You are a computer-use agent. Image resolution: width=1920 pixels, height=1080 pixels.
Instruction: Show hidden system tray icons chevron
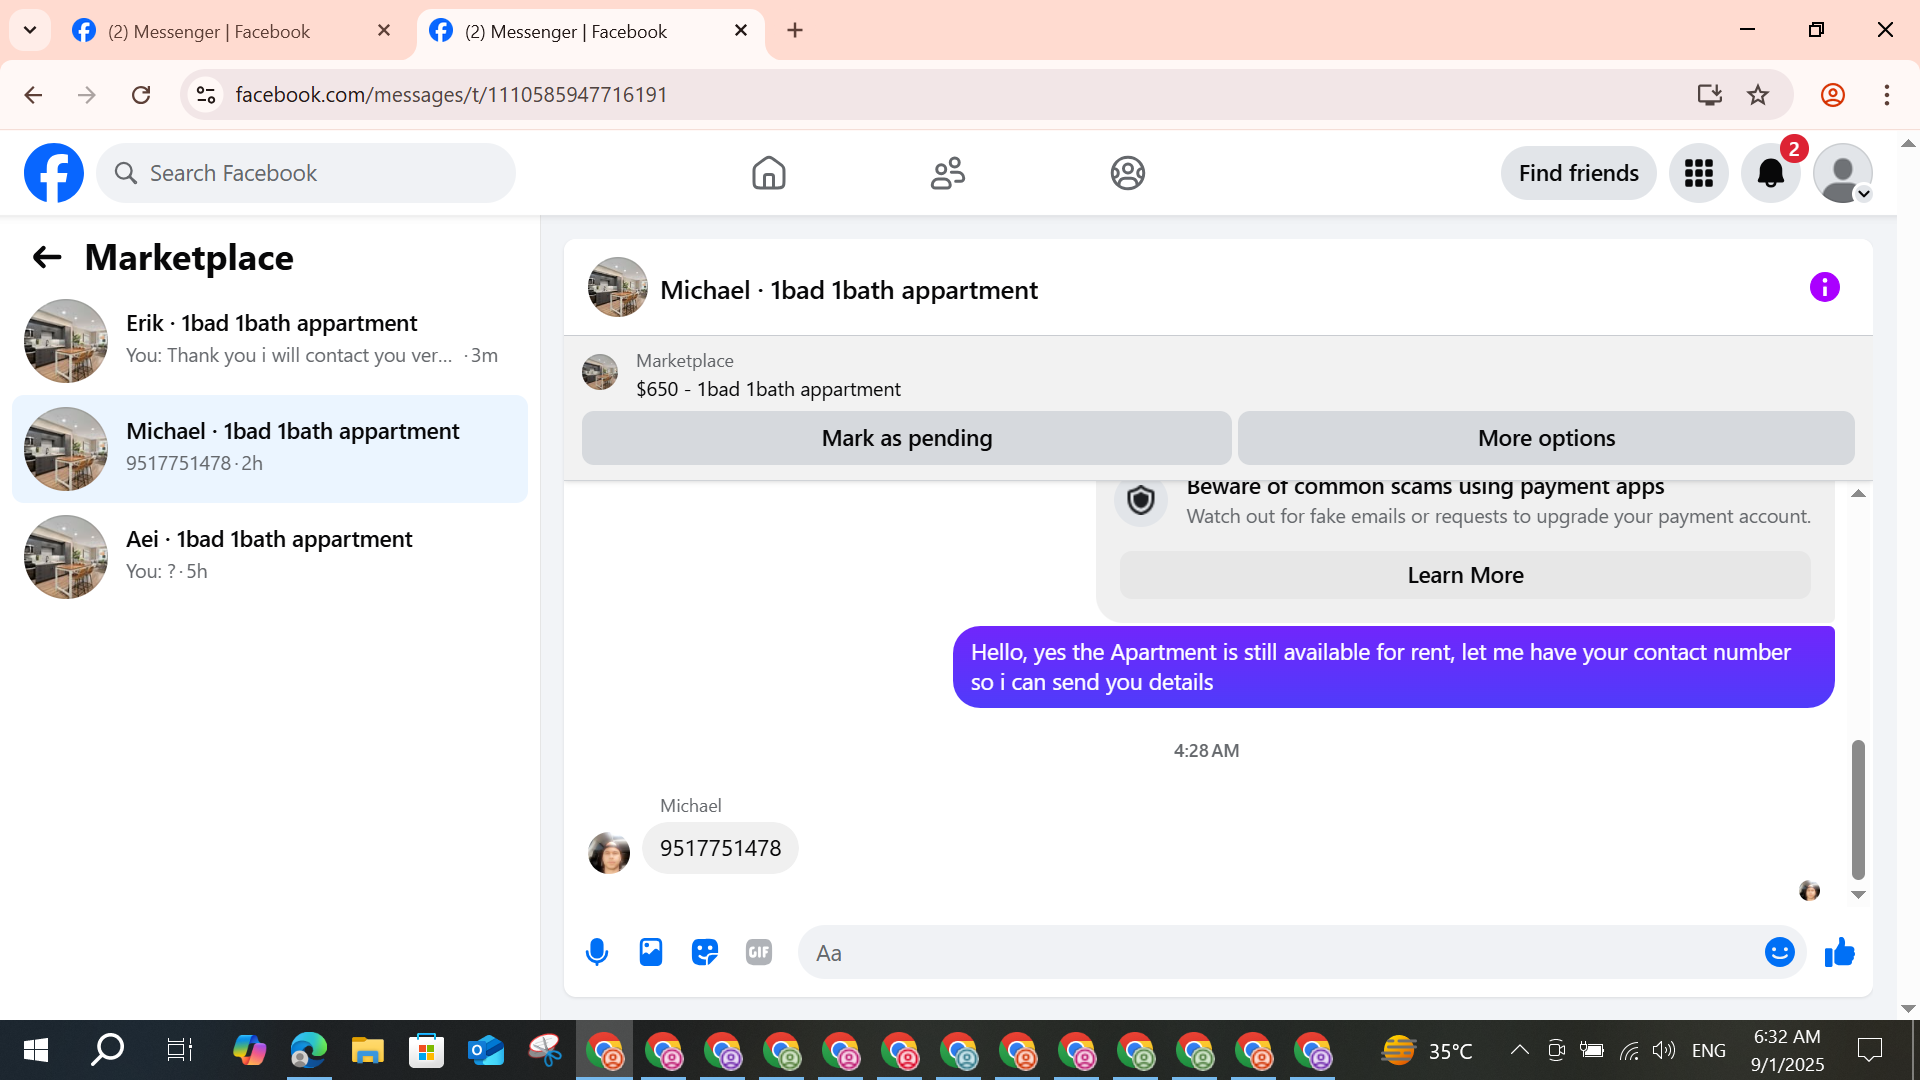pos(1519,1050)
